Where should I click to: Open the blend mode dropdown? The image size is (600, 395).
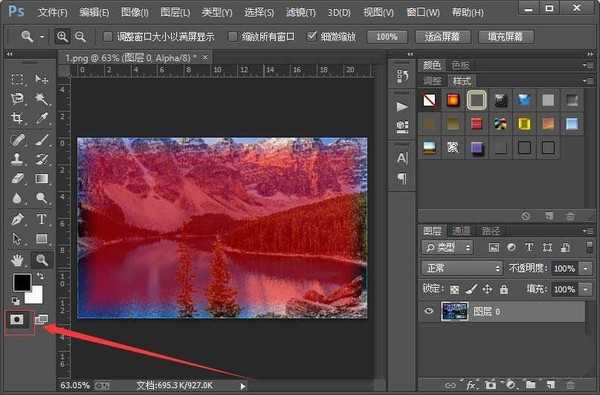click(x=461, y=268)
